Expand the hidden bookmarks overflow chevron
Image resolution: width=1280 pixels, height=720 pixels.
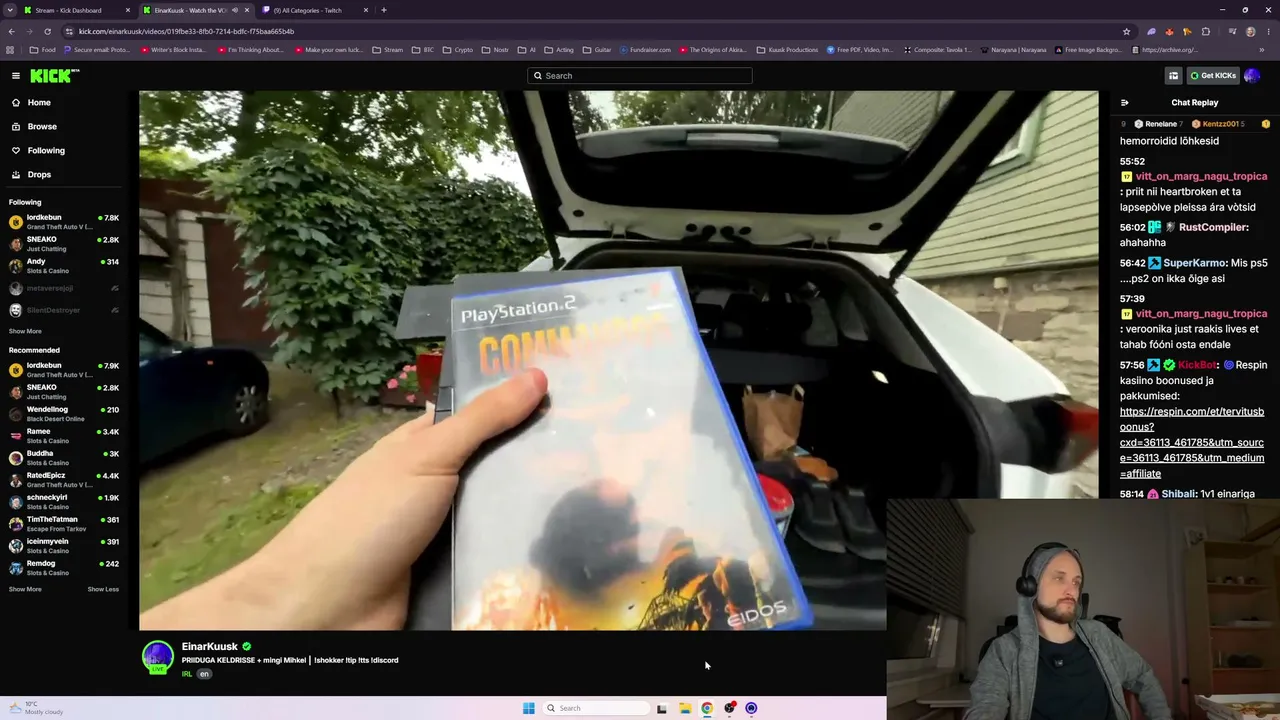(1262, 50)
